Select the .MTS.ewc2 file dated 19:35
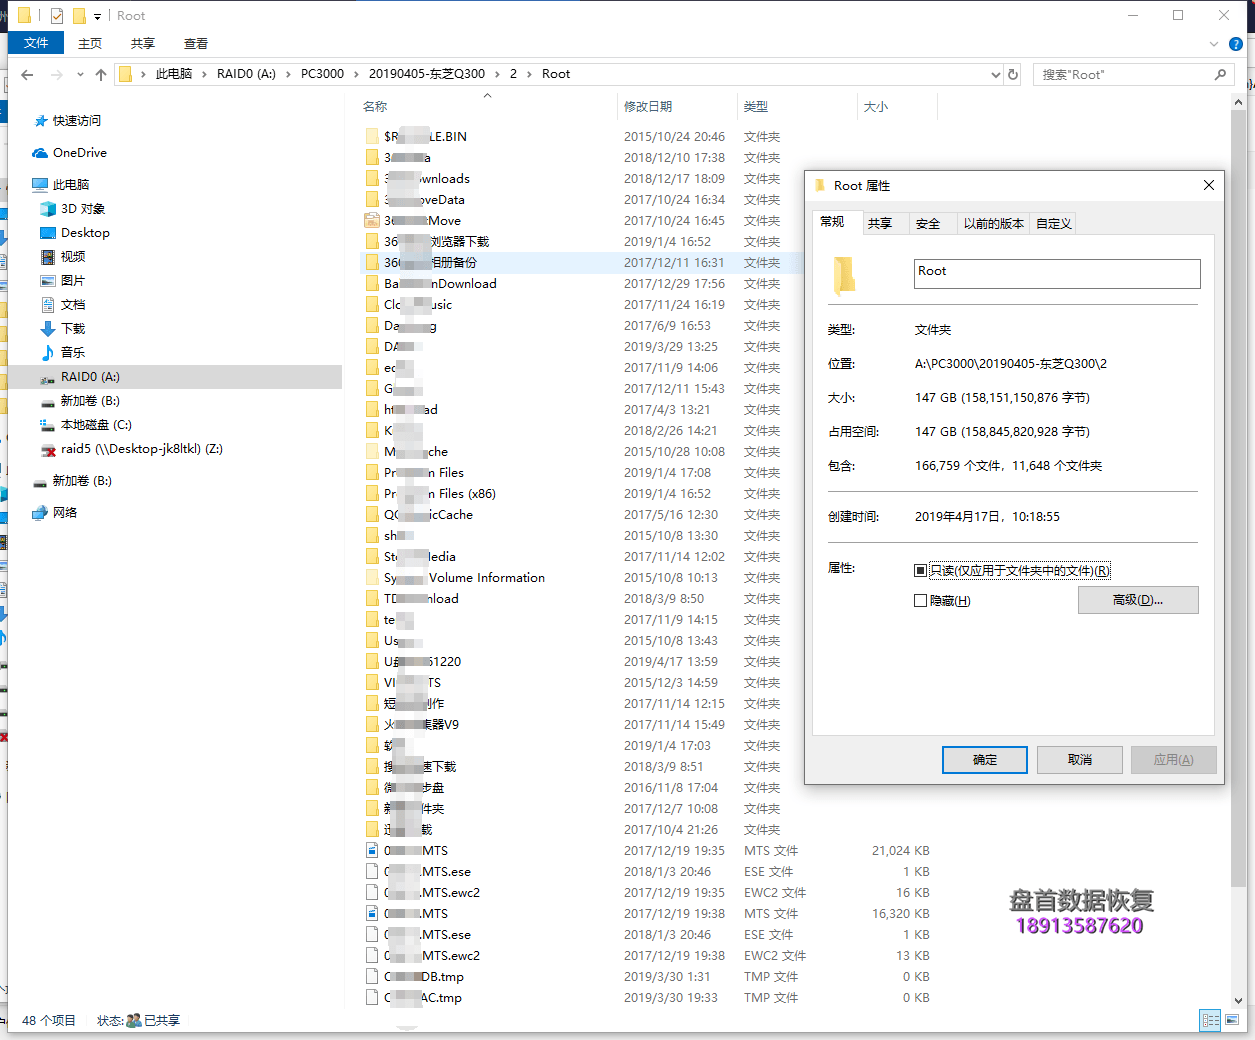Viewport: 1255px width, 1040px height. (423, 893)
